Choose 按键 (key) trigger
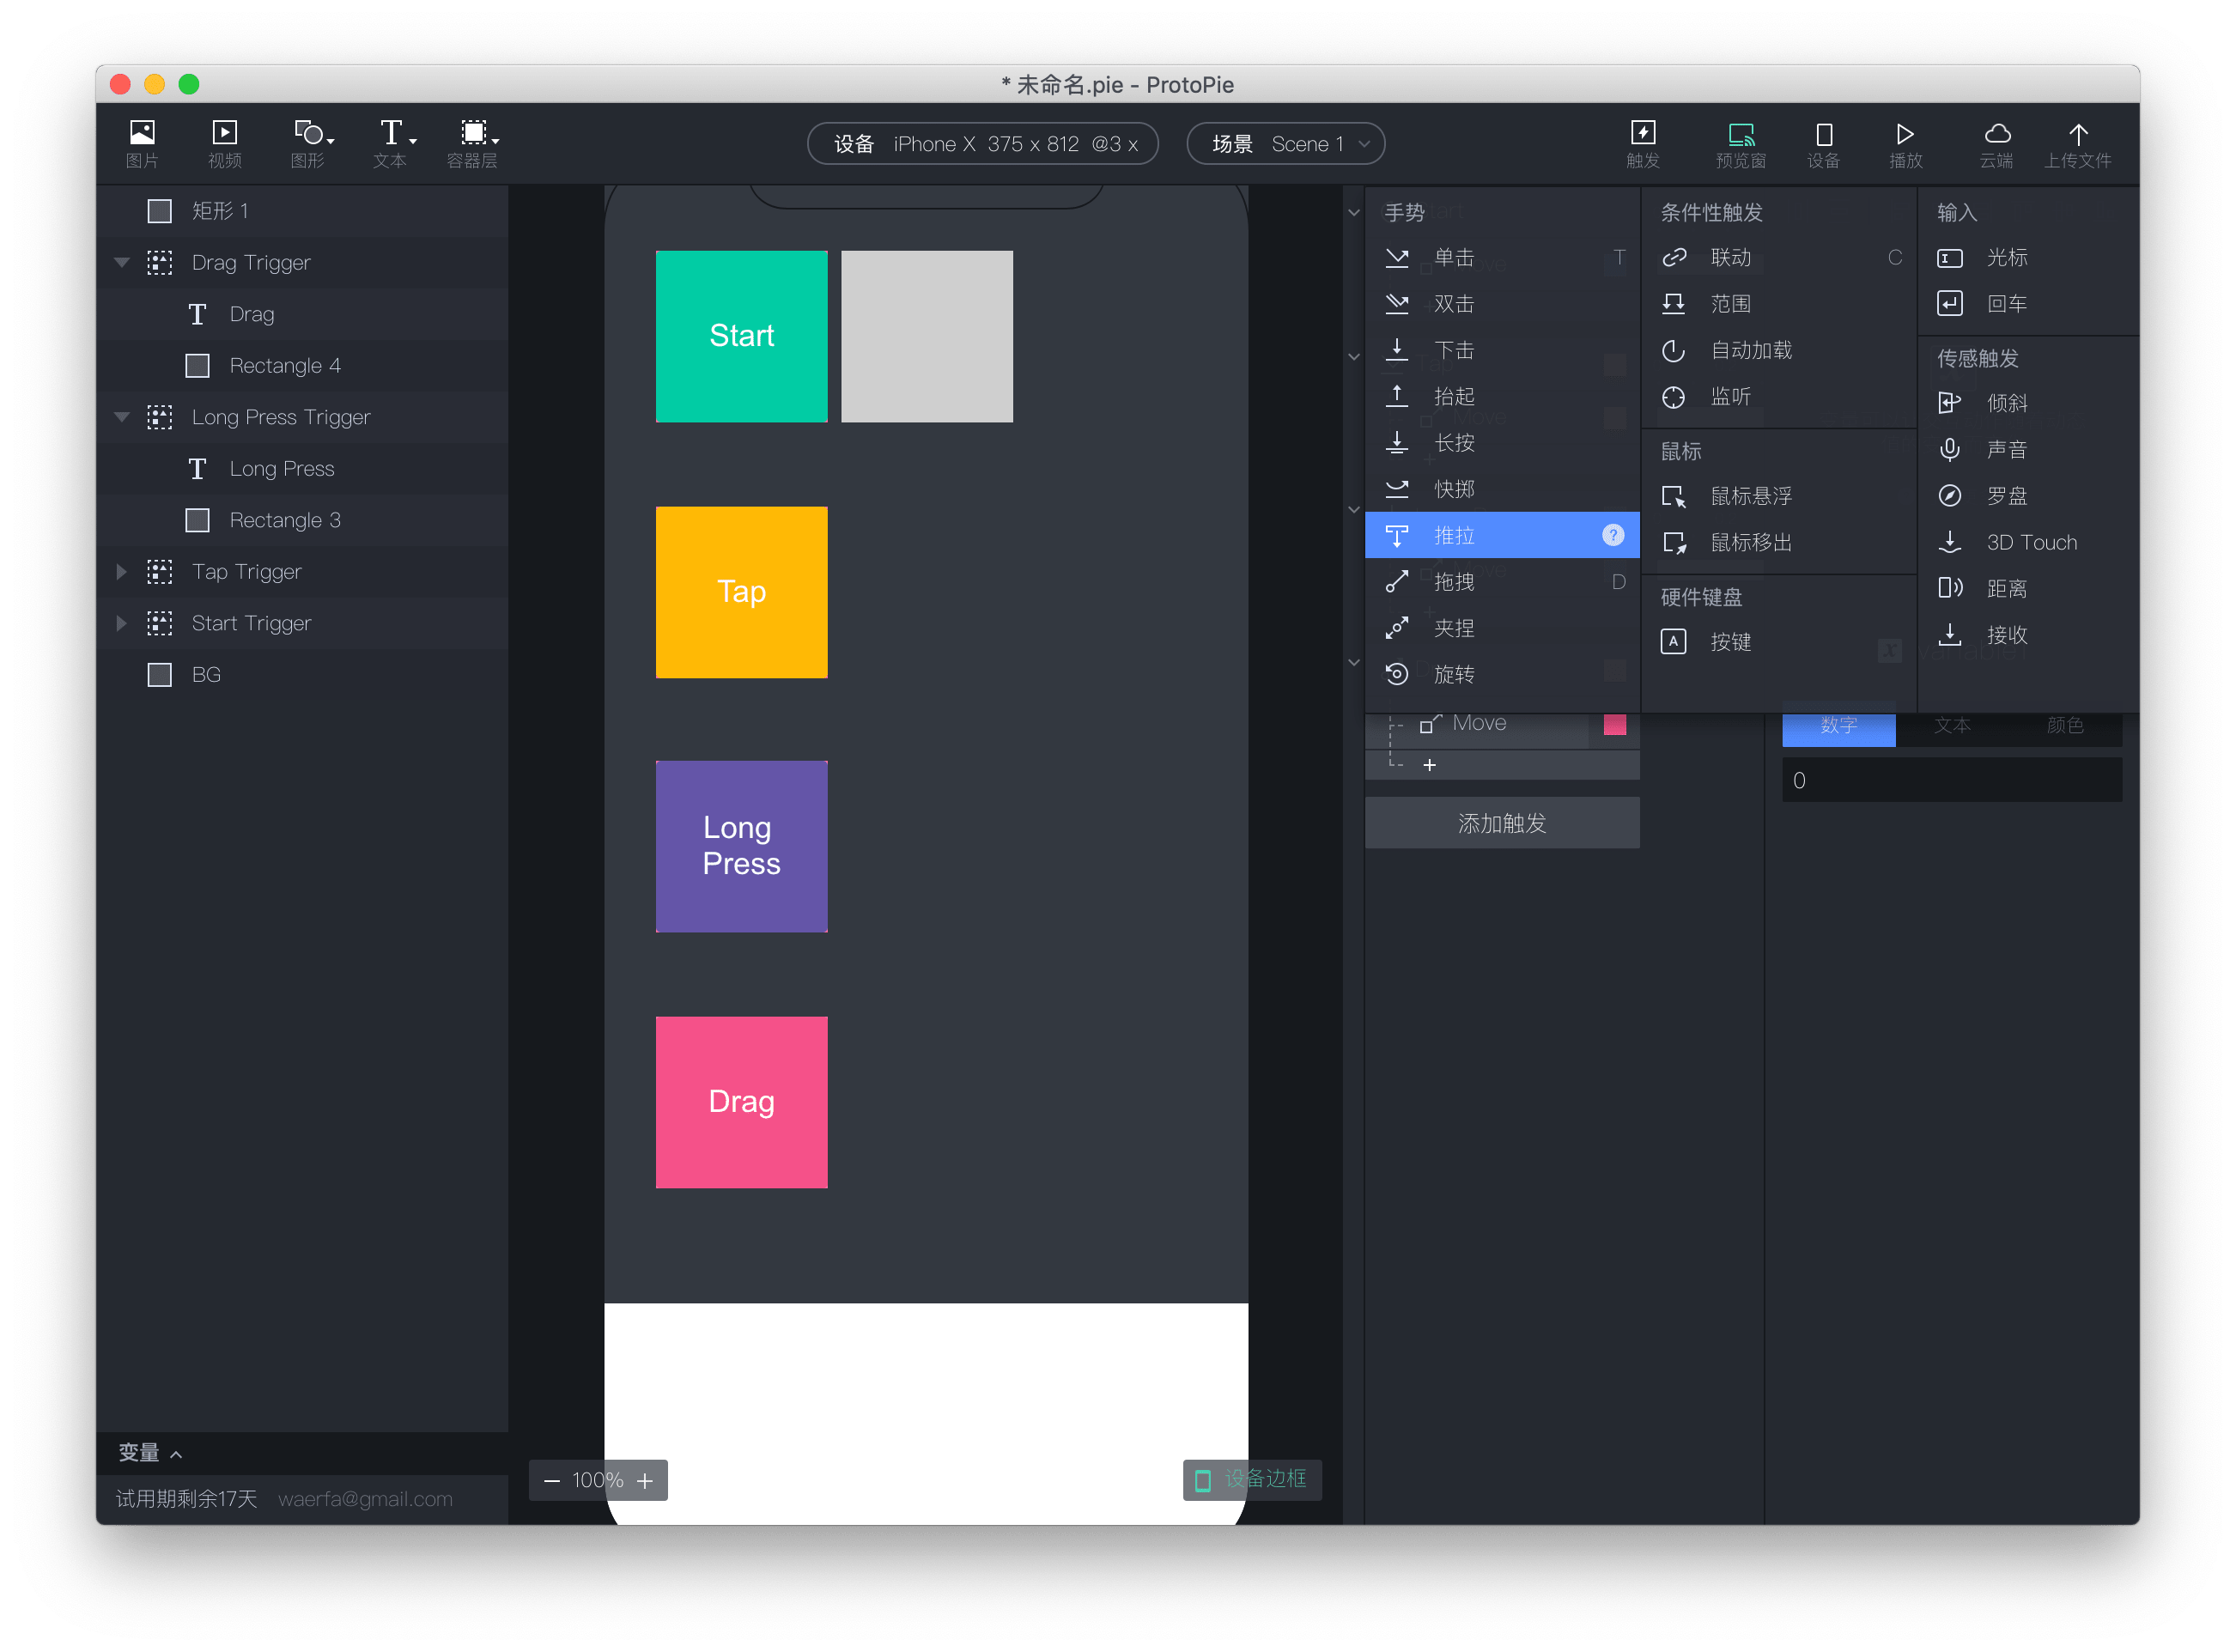 point(1779,642)
